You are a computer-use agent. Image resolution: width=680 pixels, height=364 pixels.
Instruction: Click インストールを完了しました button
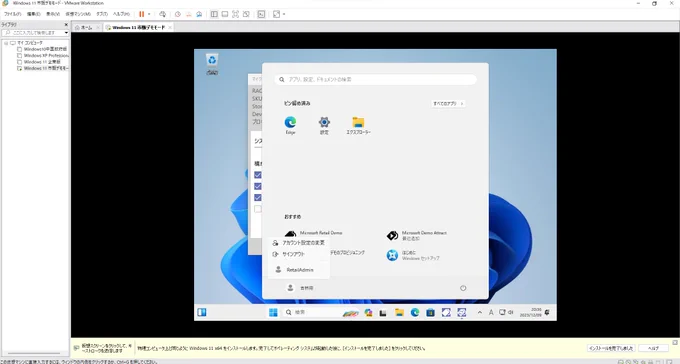pos(611,348)
